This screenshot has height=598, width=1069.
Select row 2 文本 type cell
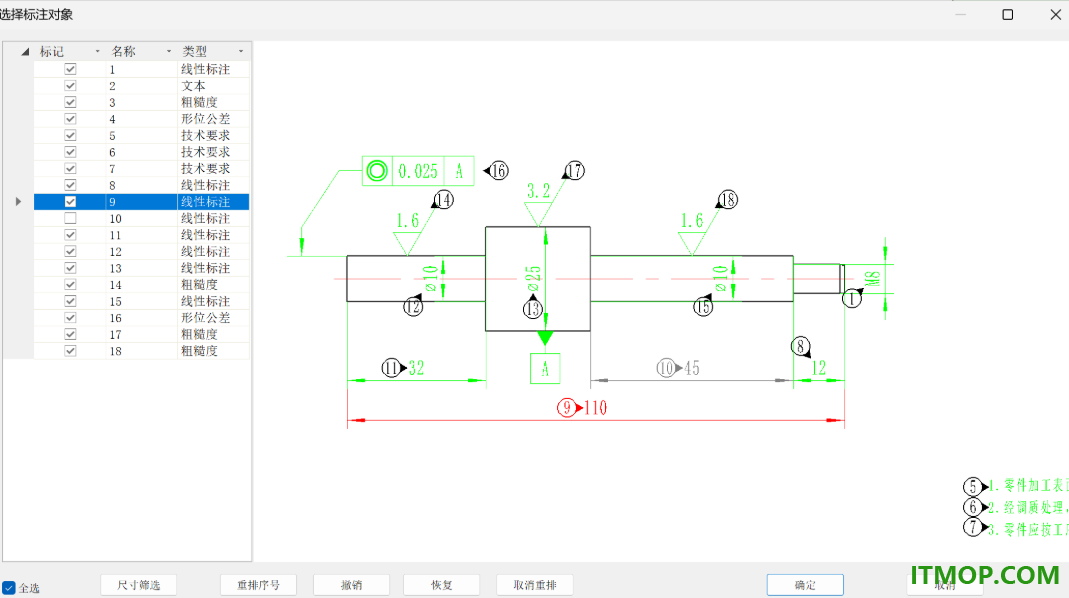pyautogui.click(x=213, y=86)
